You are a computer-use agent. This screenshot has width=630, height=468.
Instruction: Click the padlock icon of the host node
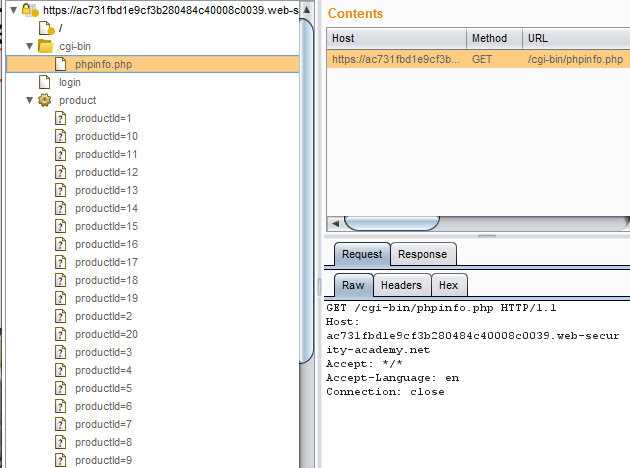(x=29, y=10)
